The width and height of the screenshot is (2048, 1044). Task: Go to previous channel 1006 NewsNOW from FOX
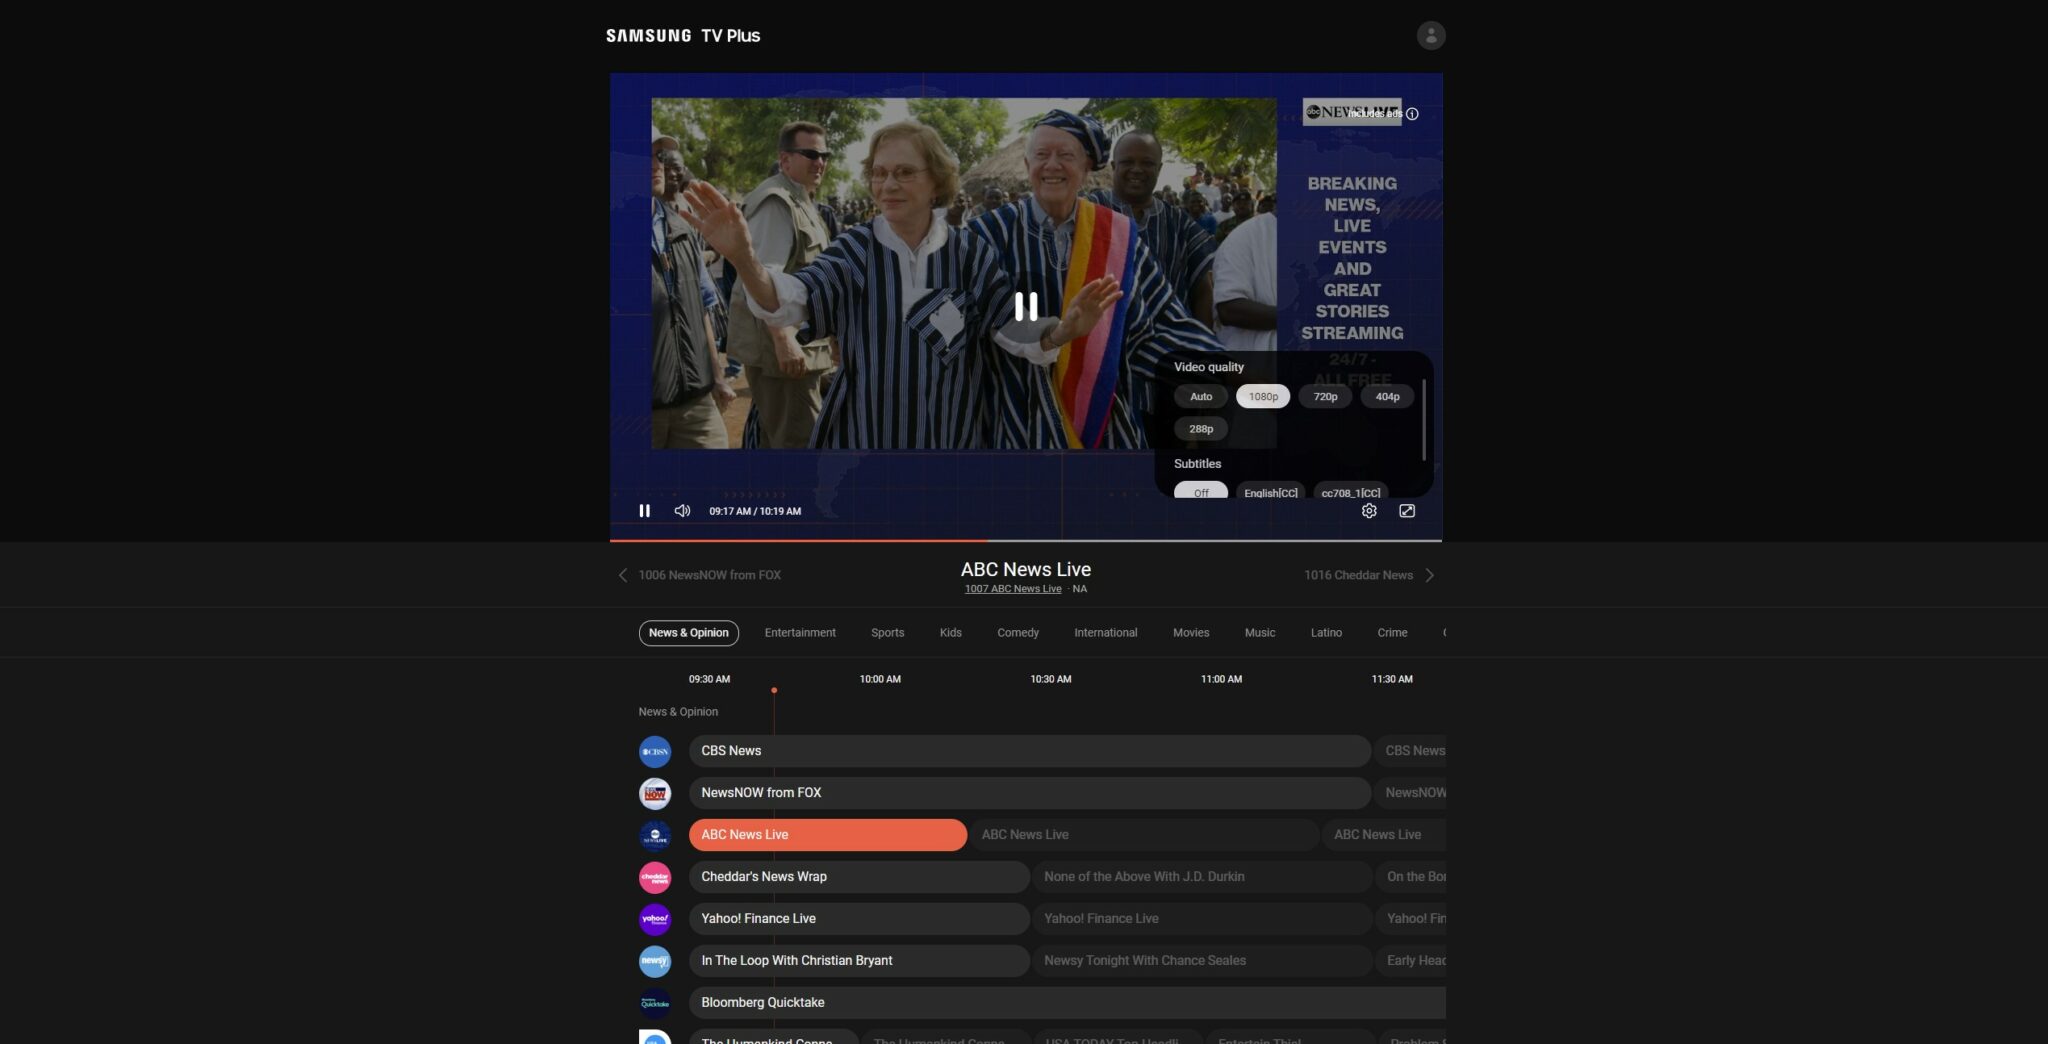click(700, 575)
